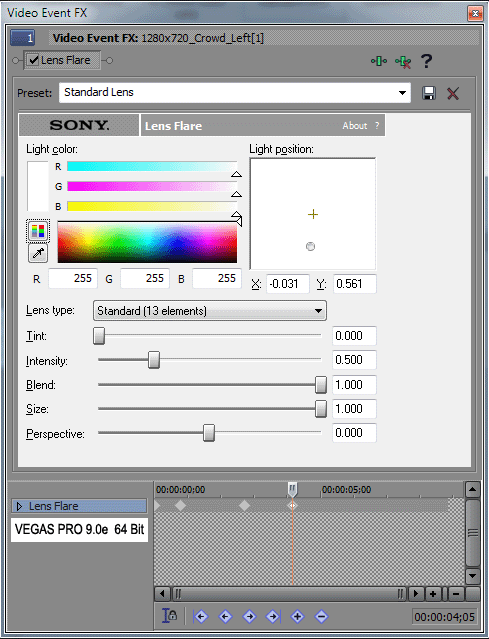The height and width of the screenshot is (639, 489).
Task: Click the question mark beside About
Action: click(x=377, y=126)
